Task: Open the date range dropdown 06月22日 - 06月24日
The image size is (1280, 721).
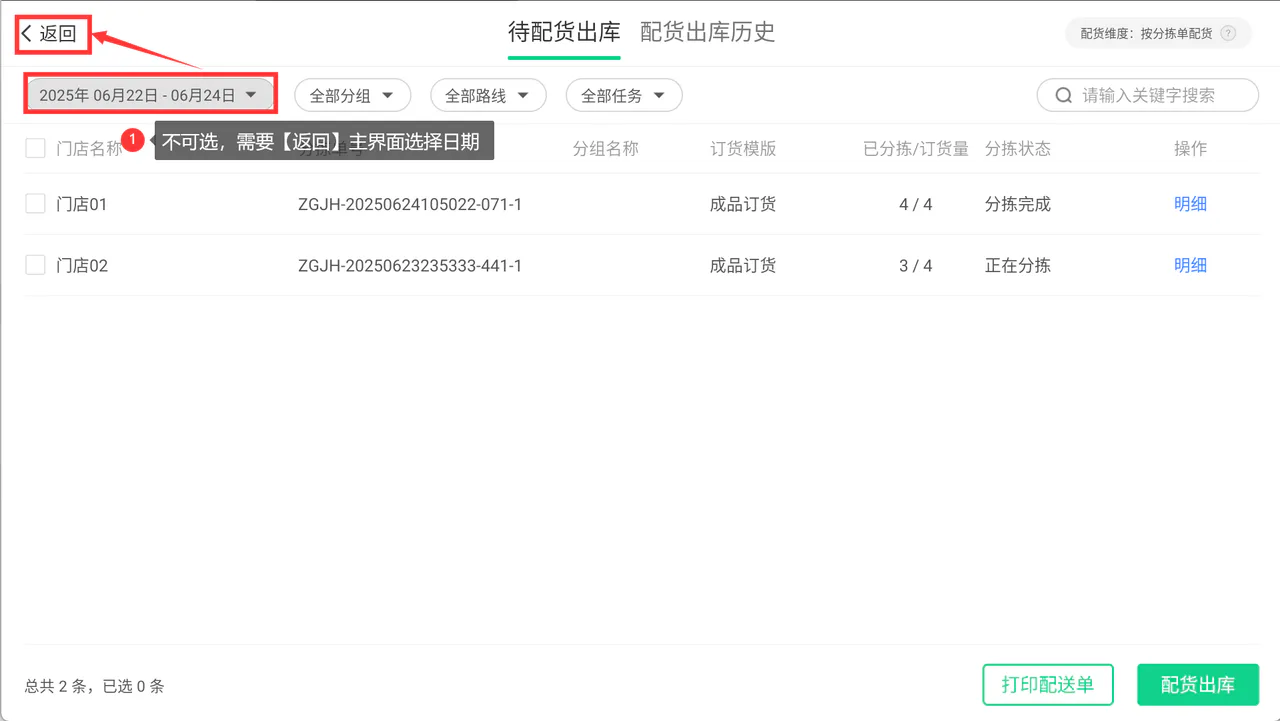Action: tap(150, 95)
